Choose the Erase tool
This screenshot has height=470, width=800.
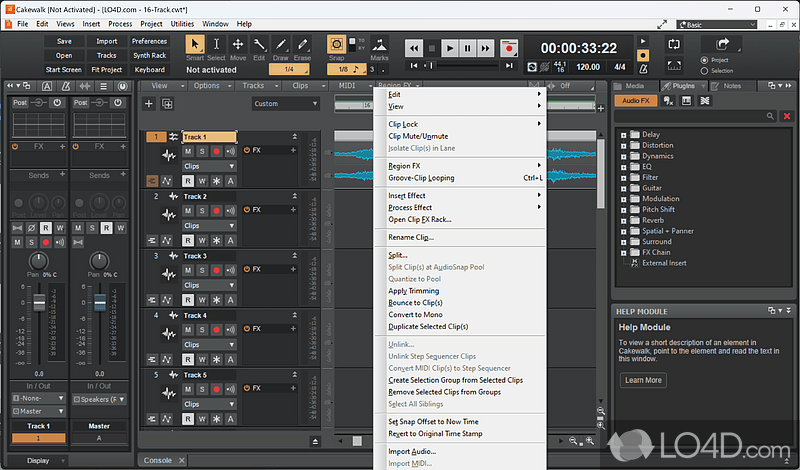pyautogui.click(x=302, y=44)
